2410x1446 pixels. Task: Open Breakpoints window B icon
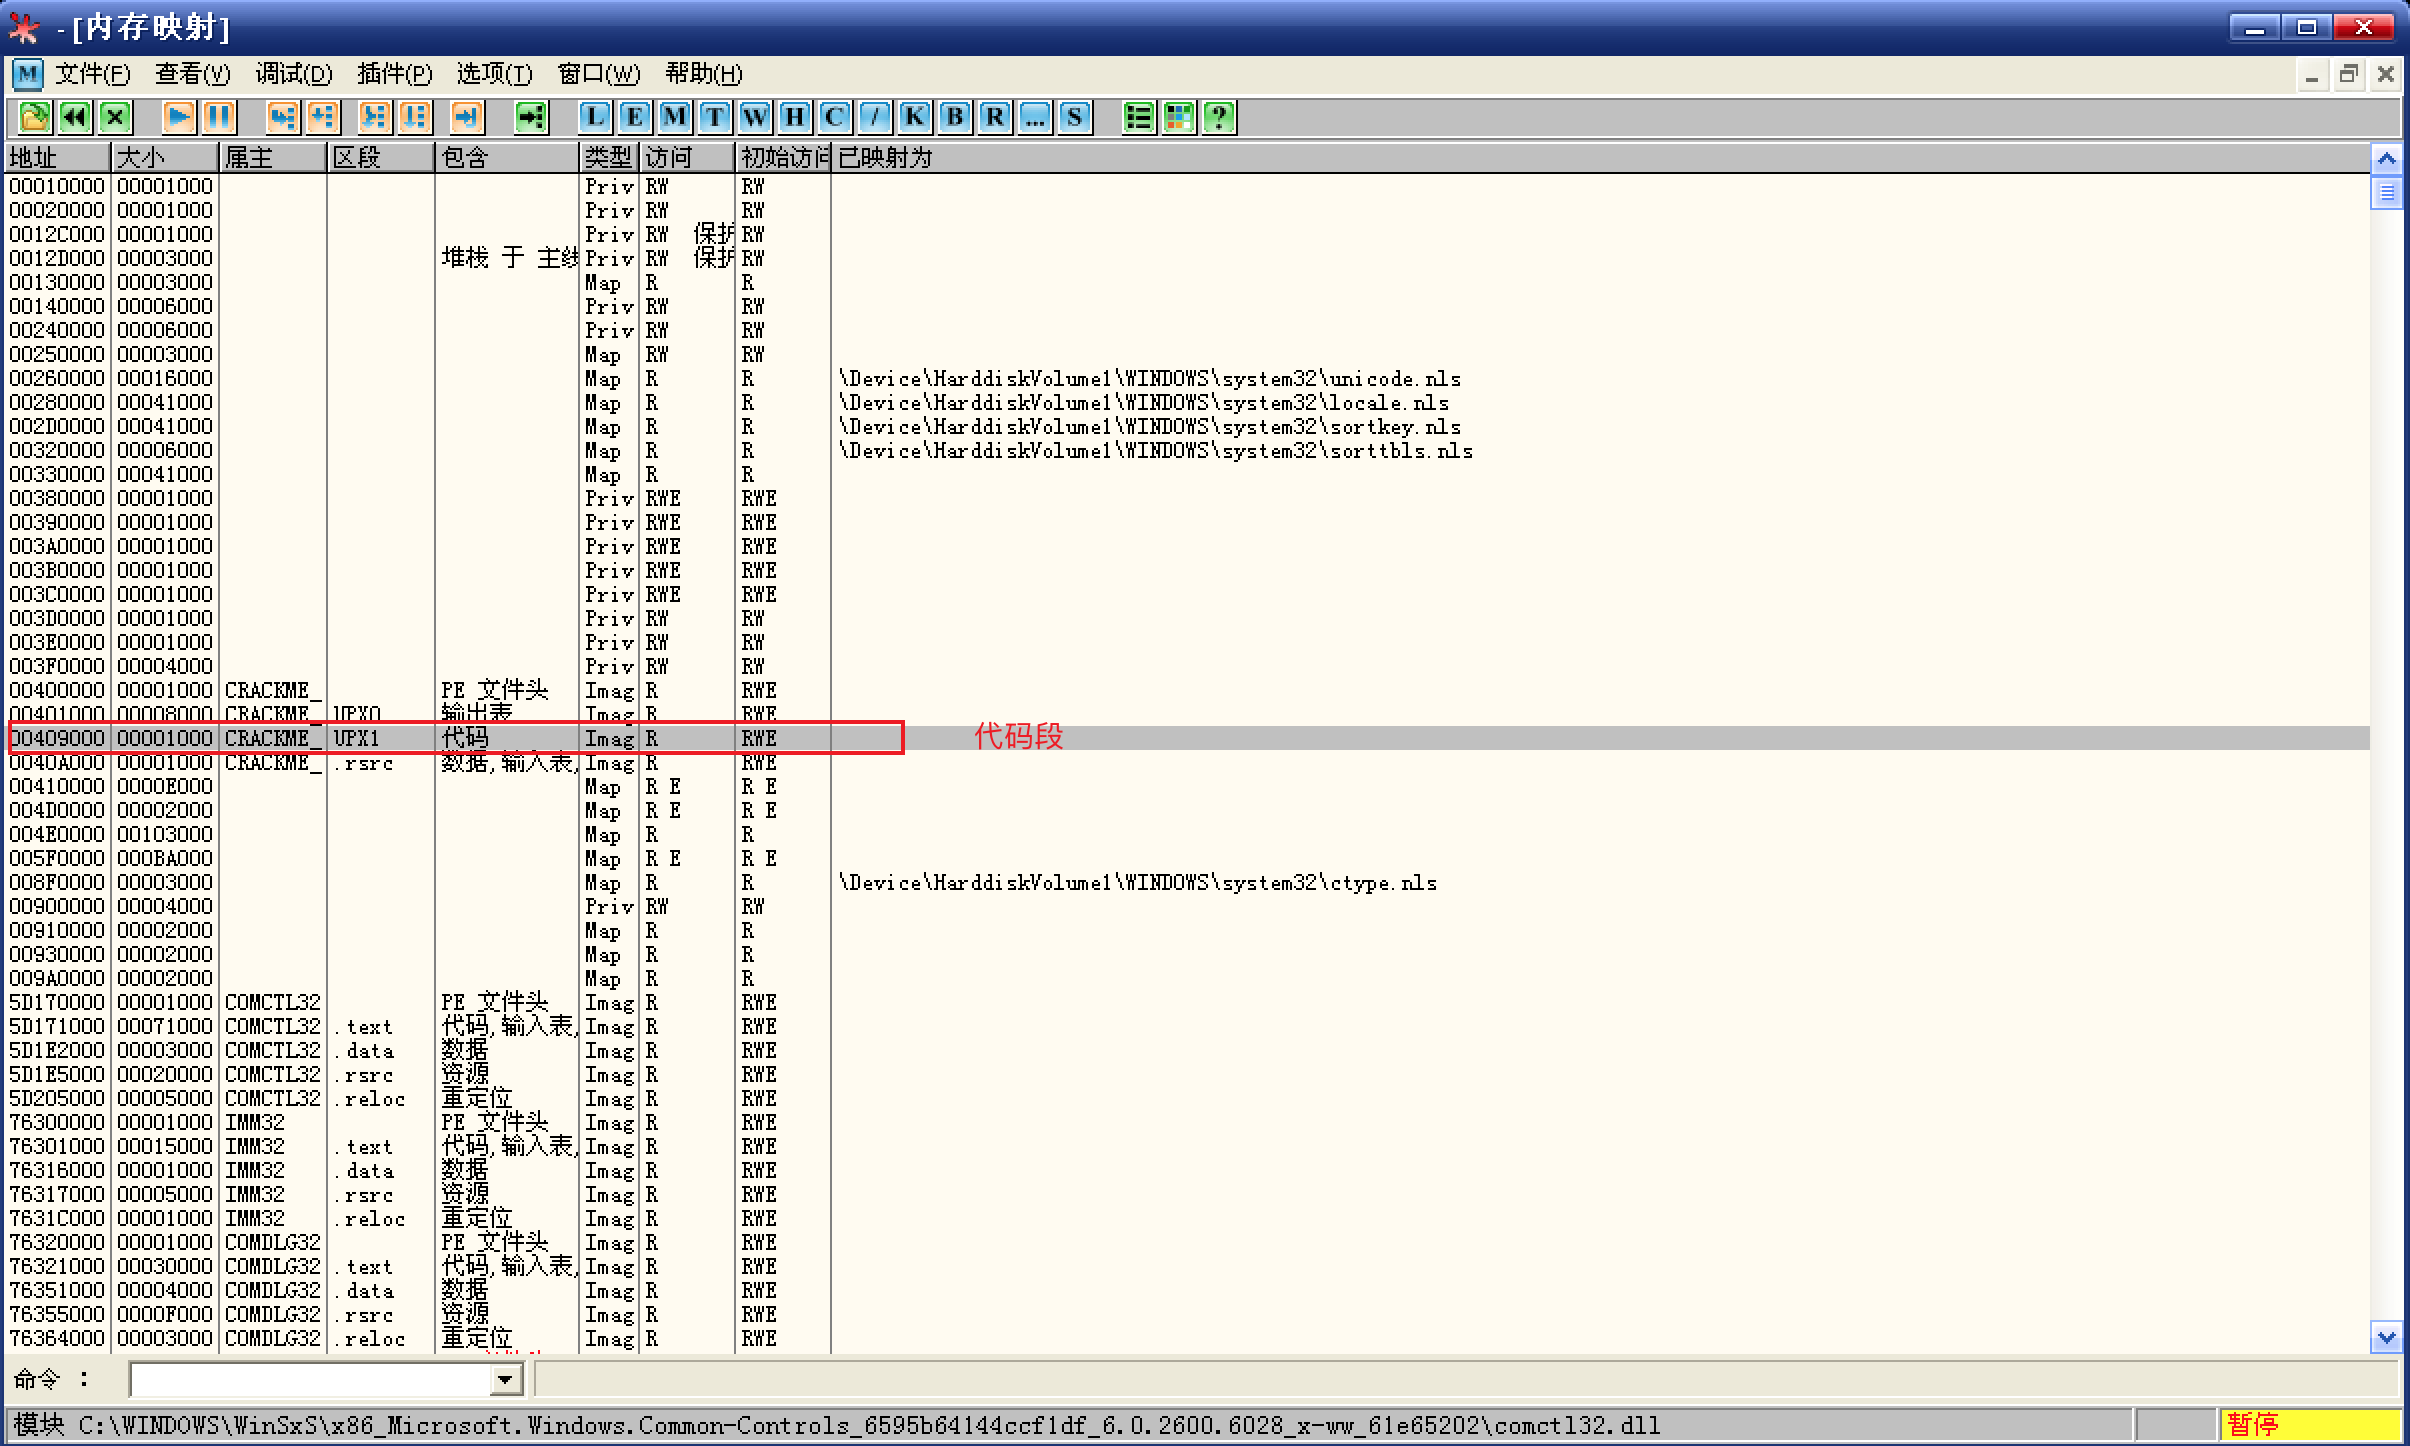955,118
